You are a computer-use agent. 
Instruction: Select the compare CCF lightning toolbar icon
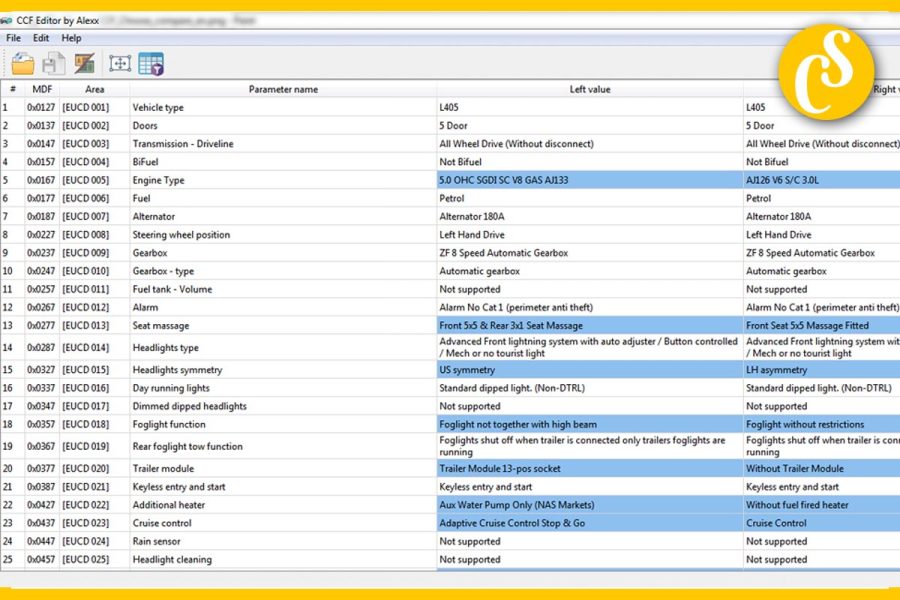[x=87, y=61]
